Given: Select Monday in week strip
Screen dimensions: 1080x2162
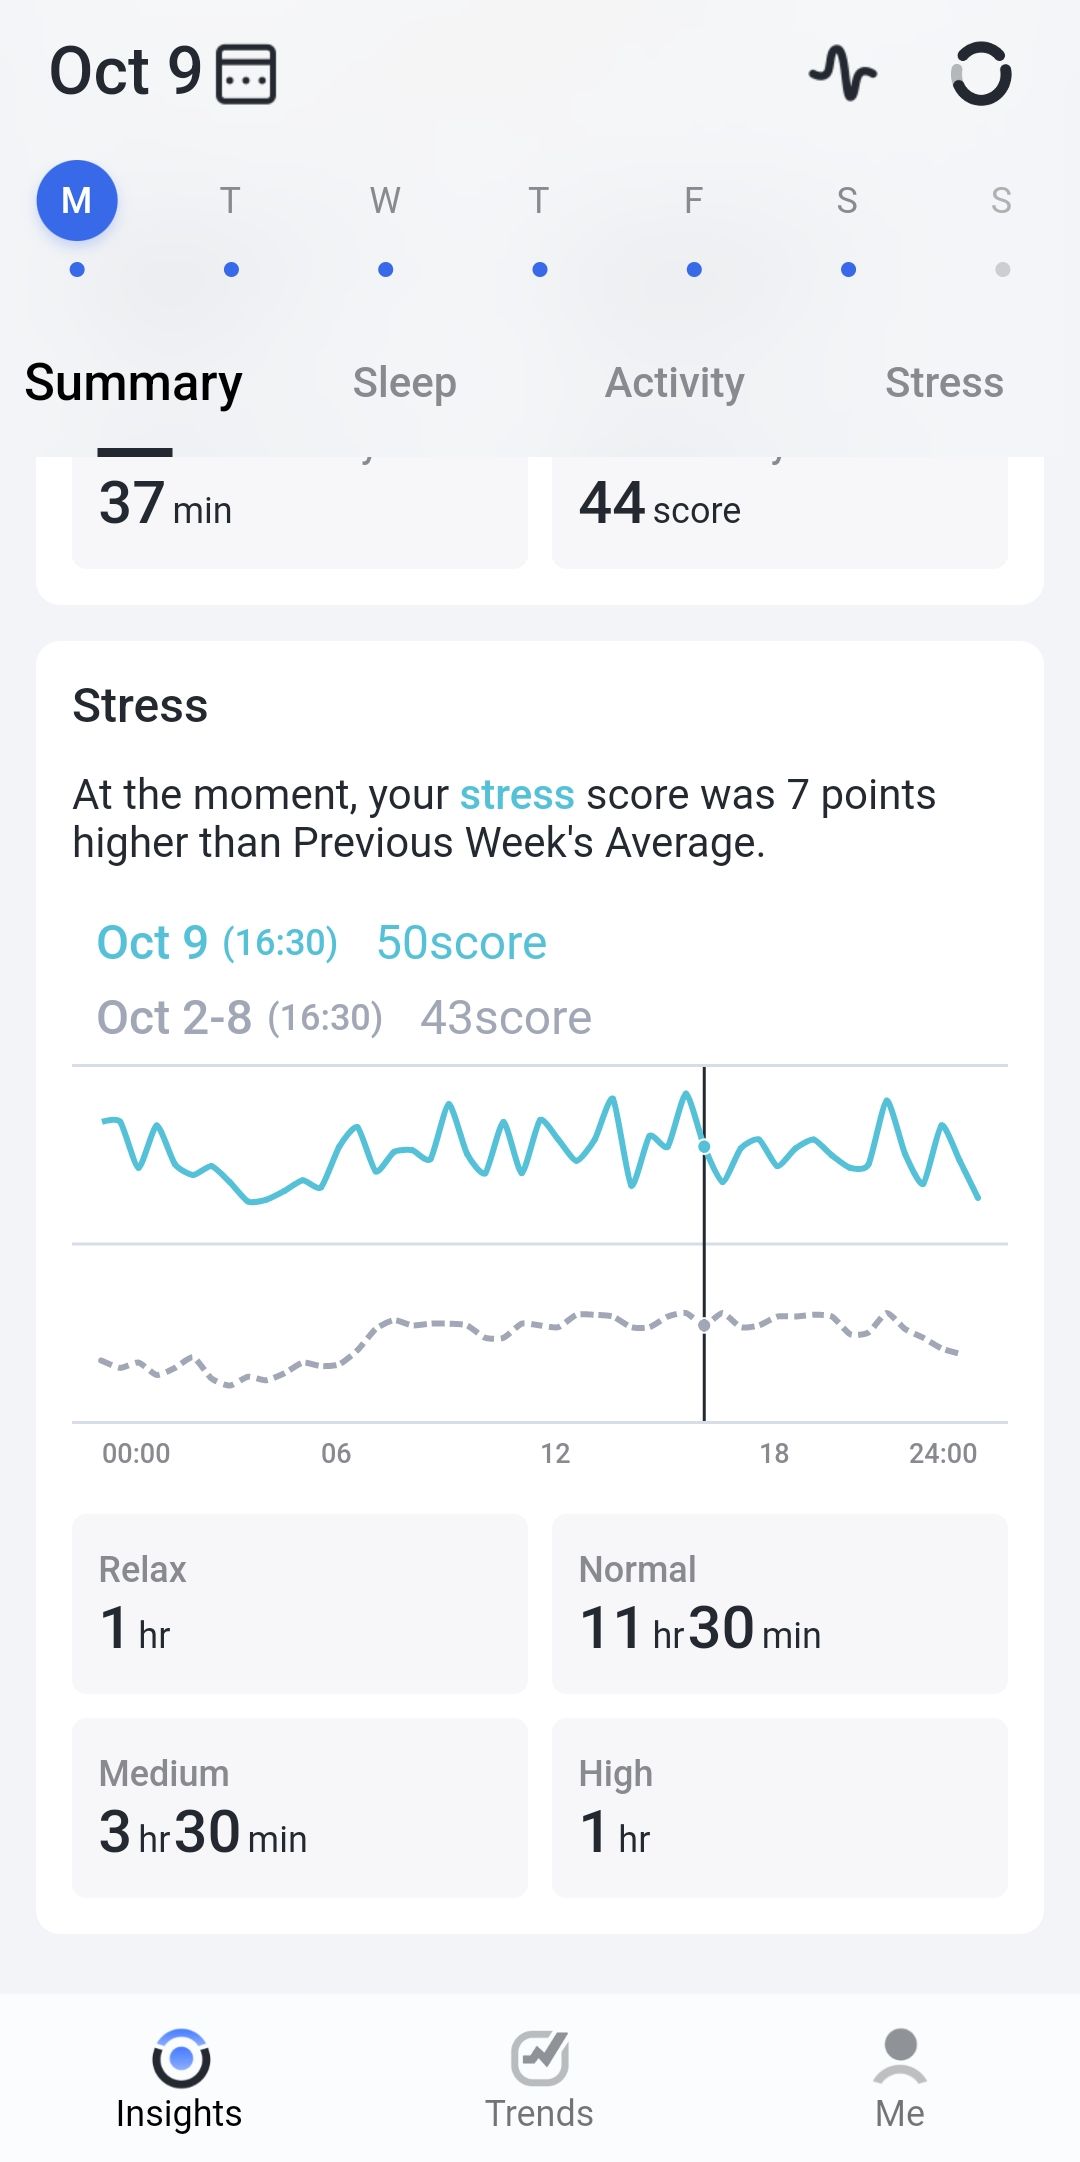Looking at the screenshot, I should (x=77, y=201).
